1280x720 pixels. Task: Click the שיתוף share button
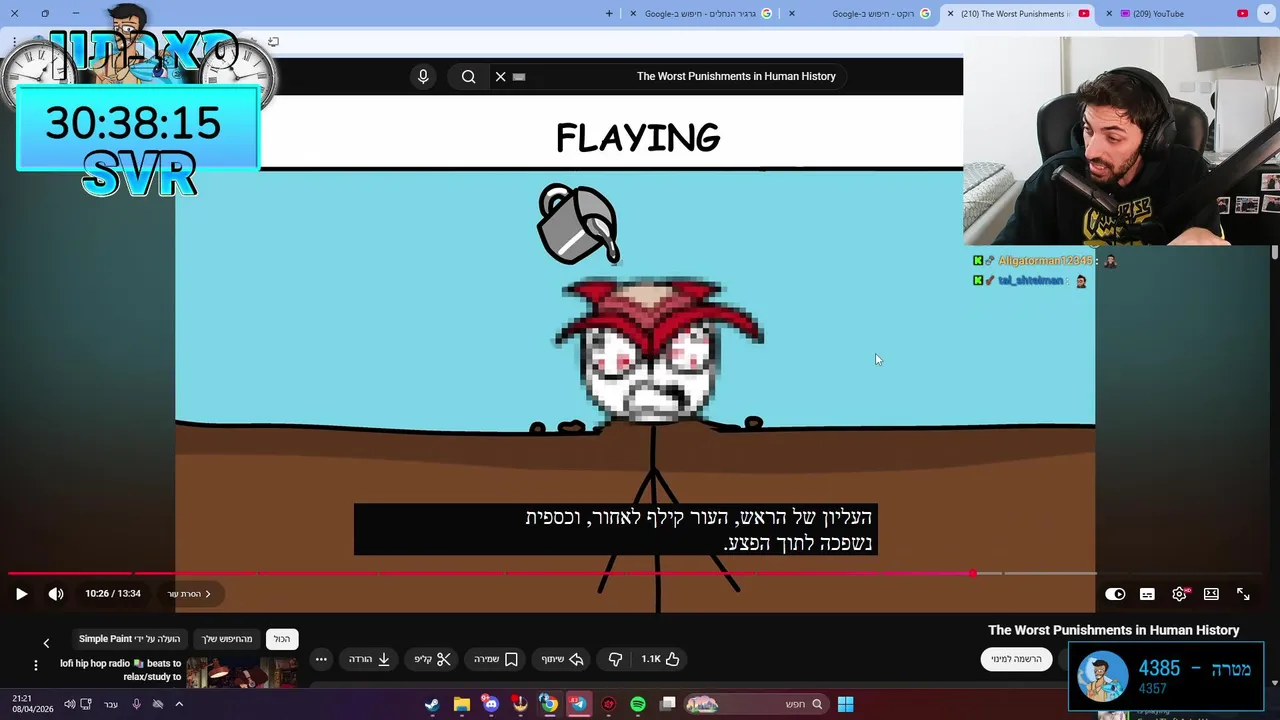(563, 659)
